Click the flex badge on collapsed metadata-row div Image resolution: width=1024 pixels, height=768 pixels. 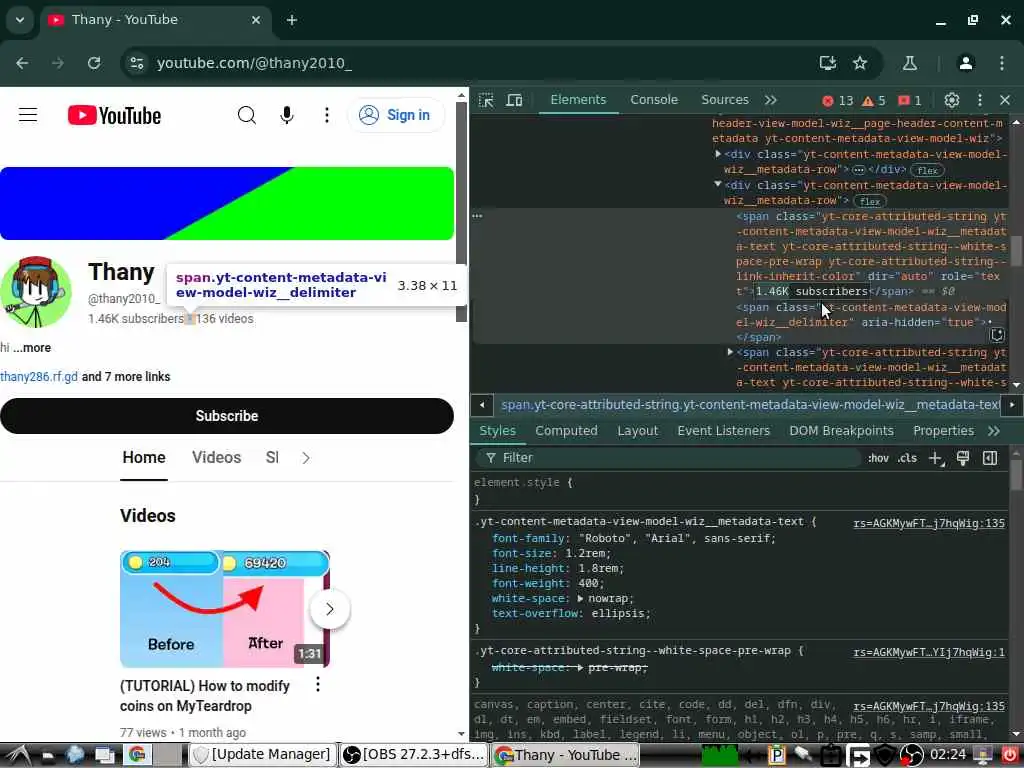tap(927, 170)
